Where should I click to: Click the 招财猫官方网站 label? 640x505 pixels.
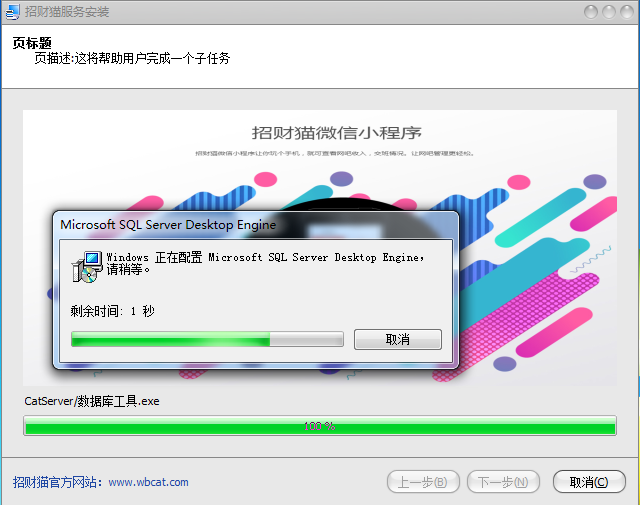[57, 482]
